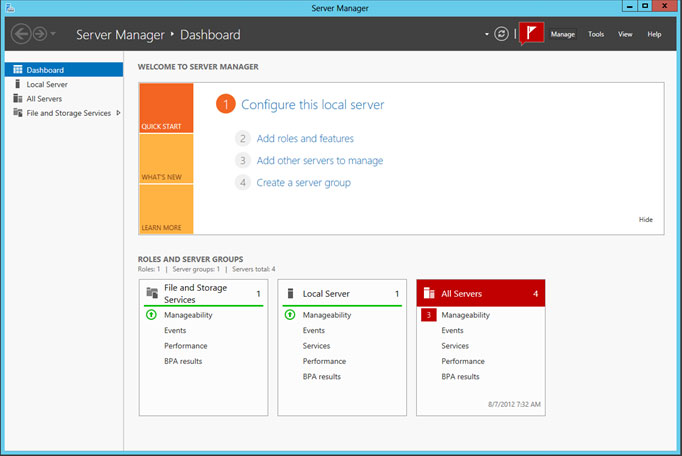Hide the welcome tile
Image resolution: width=682 pixels, height=456 pixels.
point(645,219)
